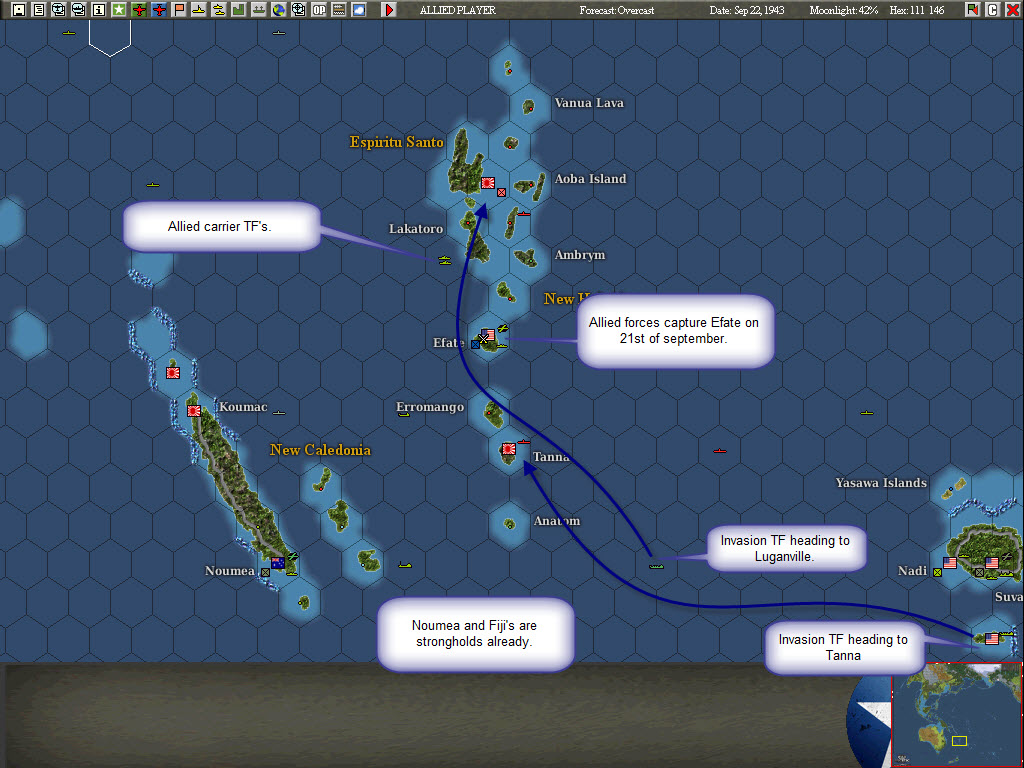Open the document list report icon
The height and width of the screenshot is (768, 1024).
pyautogui.click(x=39, y=10)
